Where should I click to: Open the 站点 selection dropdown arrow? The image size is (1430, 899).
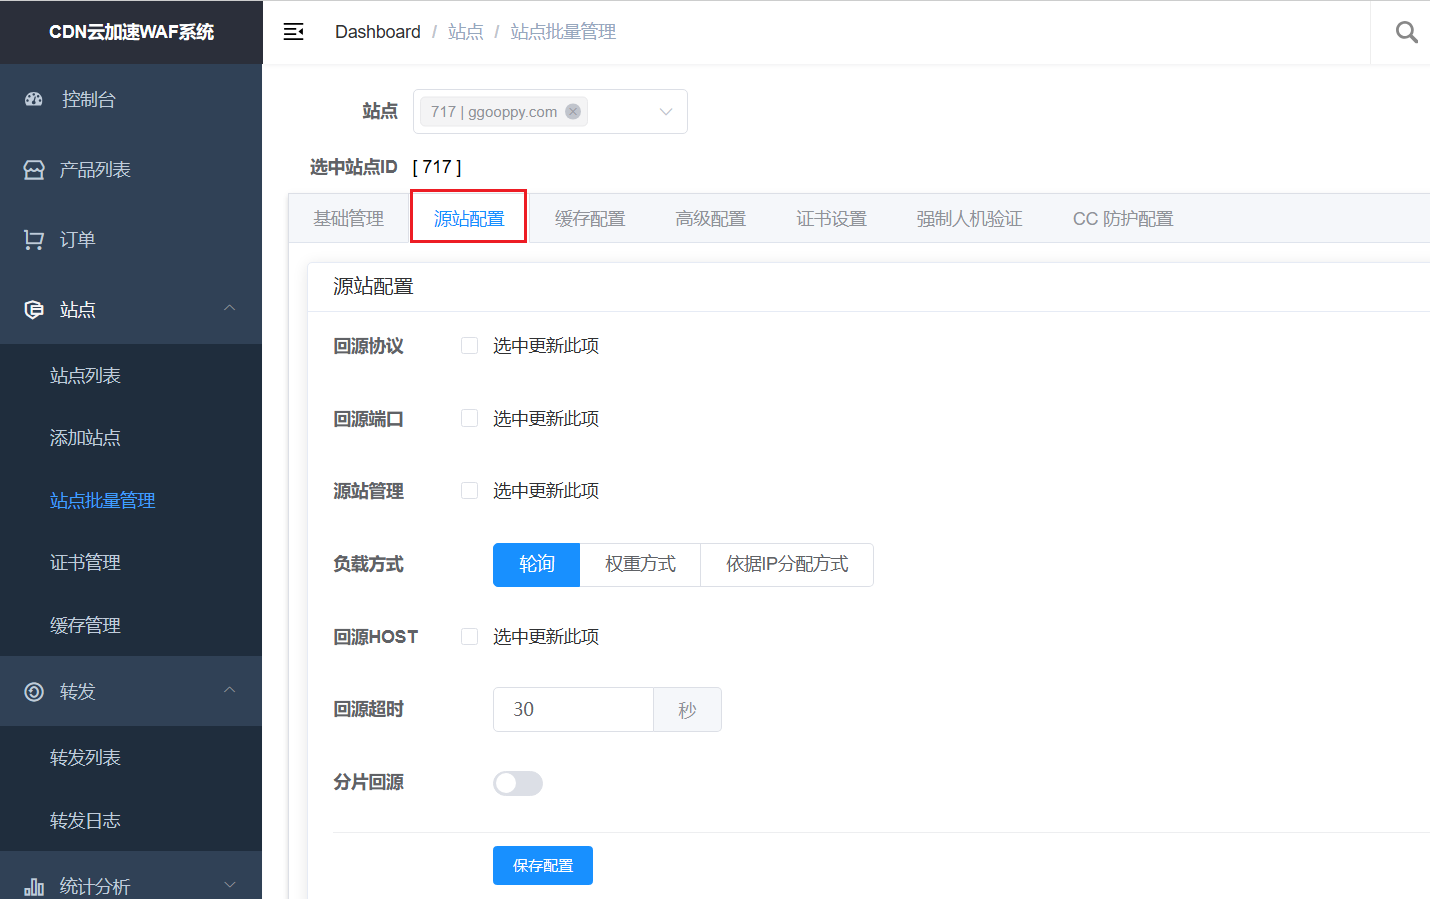(x=666, y=112)
